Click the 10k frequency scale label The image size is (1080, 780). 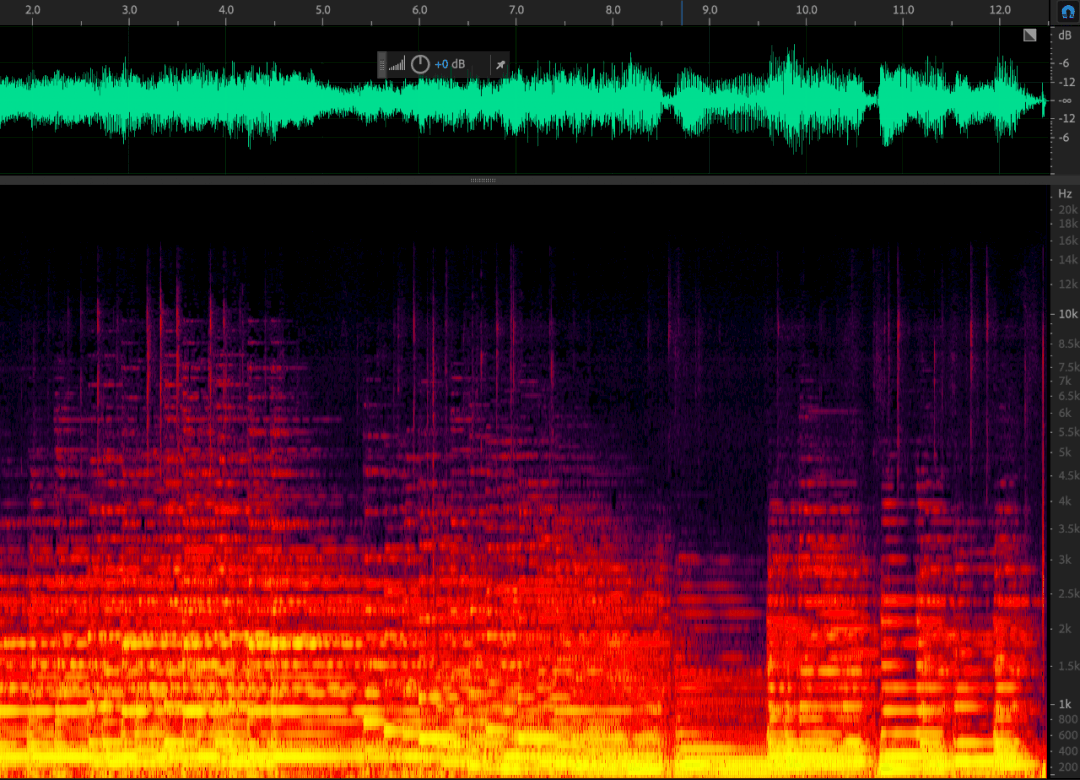pyautogui.click(x=1068, y=314)
